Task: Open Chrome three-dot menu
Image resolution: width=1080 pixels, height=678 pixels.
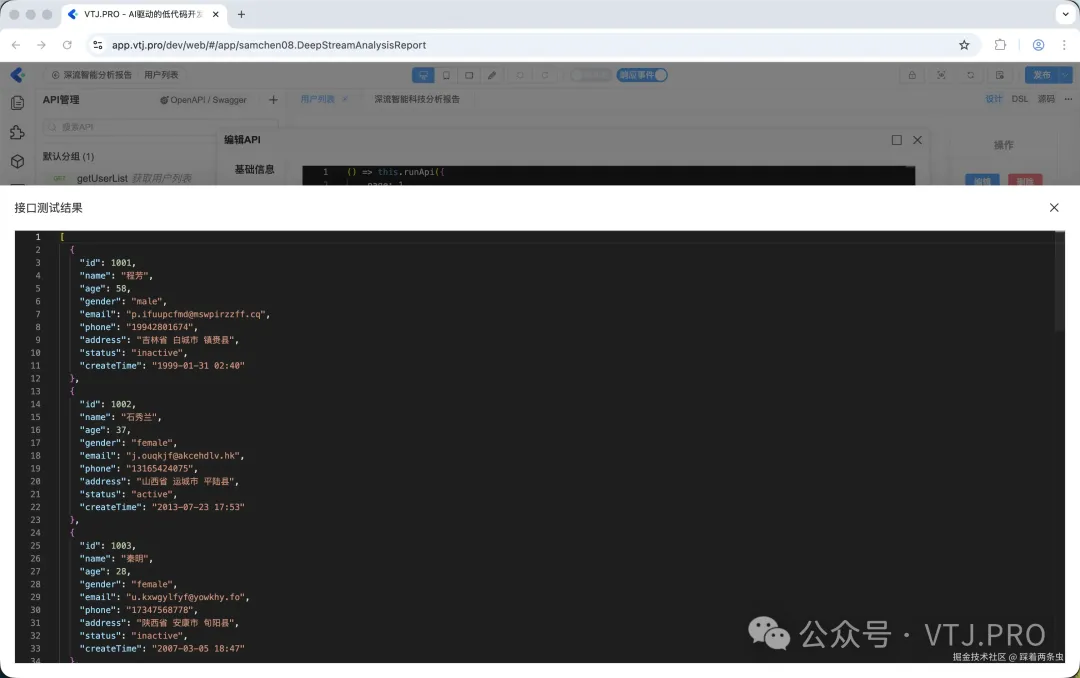Action: [1064, 45]
